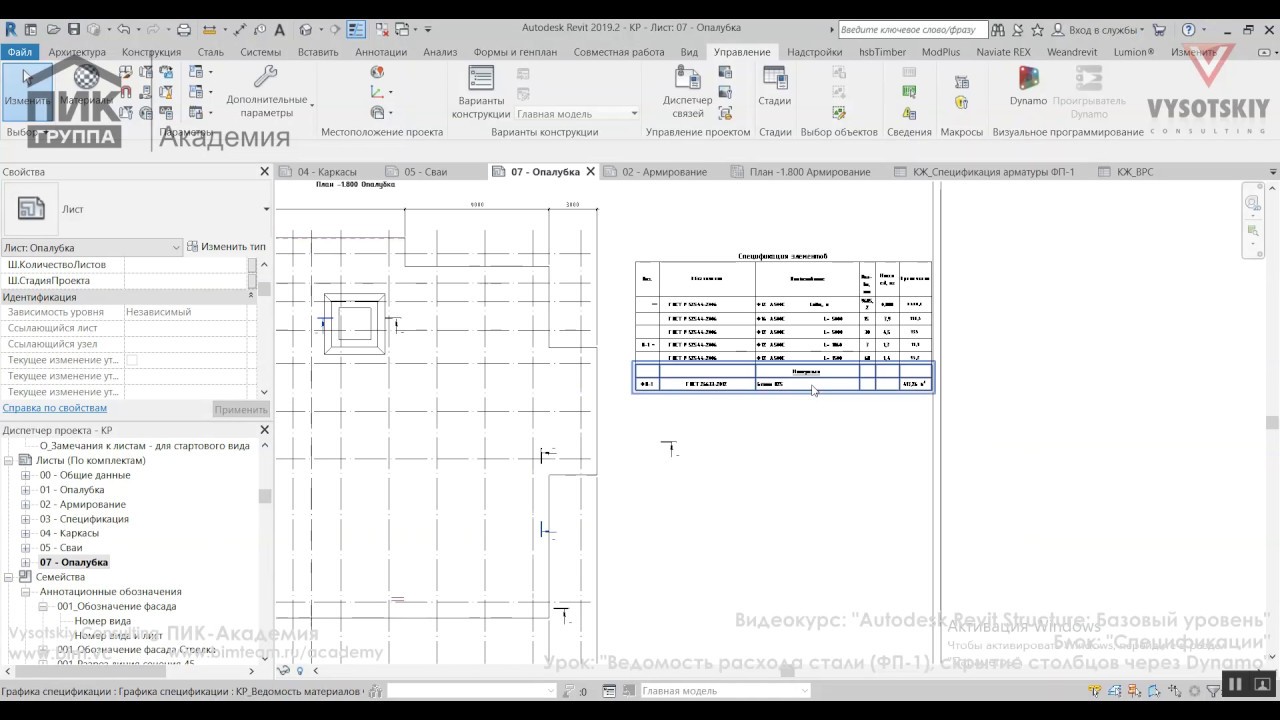Click the binoculars search icon
The image size is (1280, 720).
pyautogui.click(x=999, y=30)
